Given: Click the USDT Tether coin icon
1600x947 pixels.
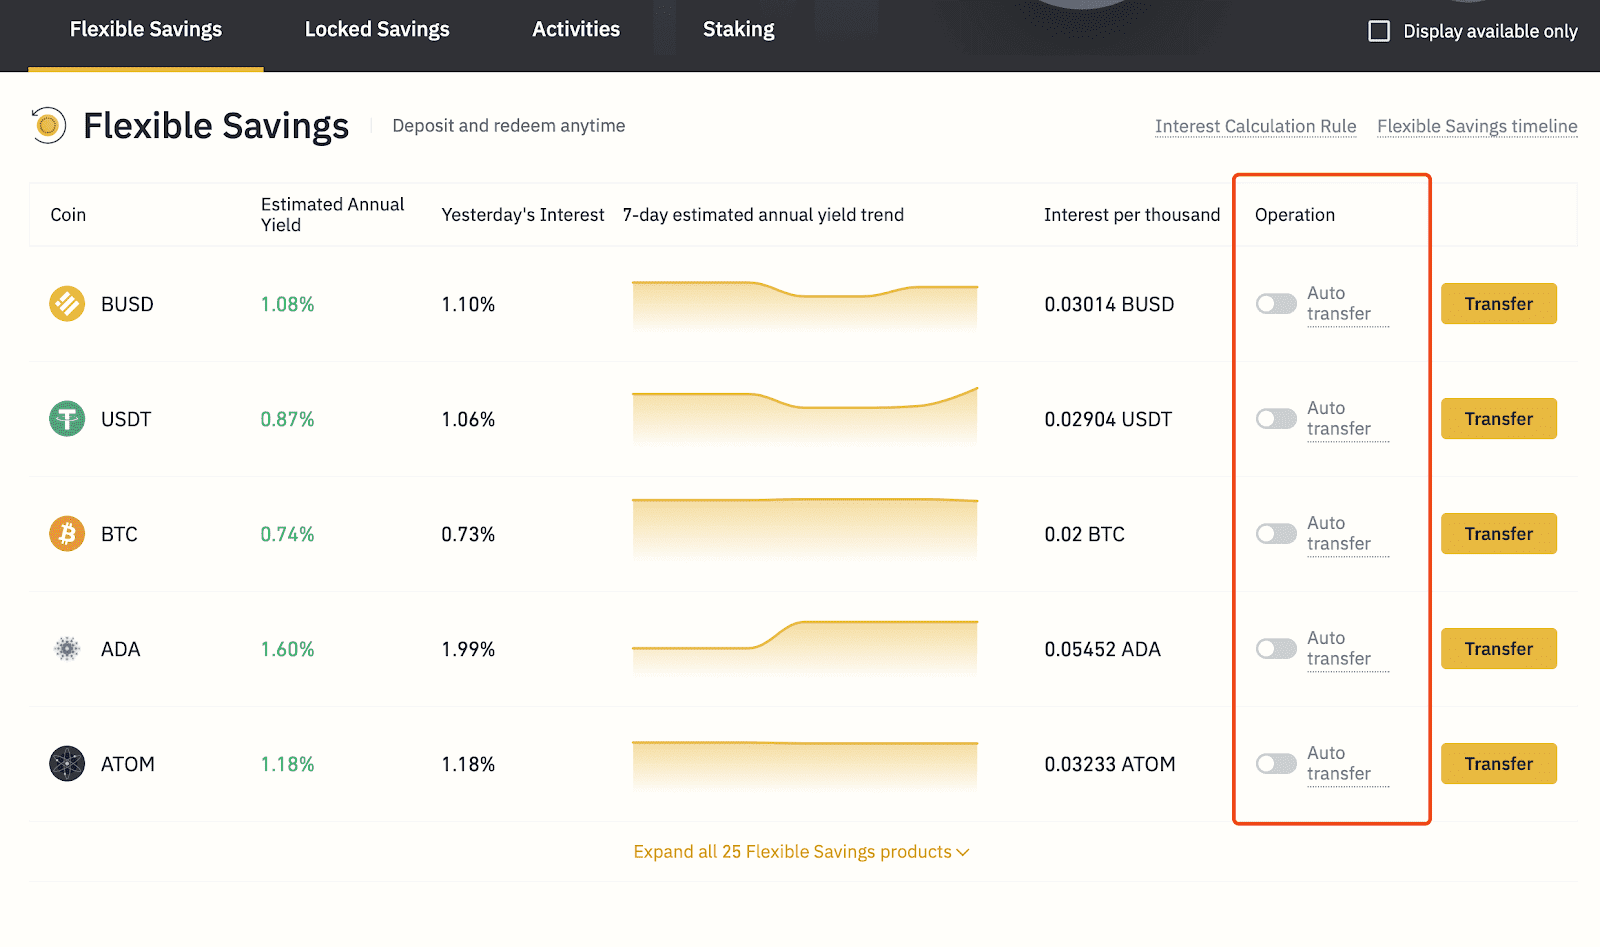Looking at the screenshot, I should click(67, 418).
